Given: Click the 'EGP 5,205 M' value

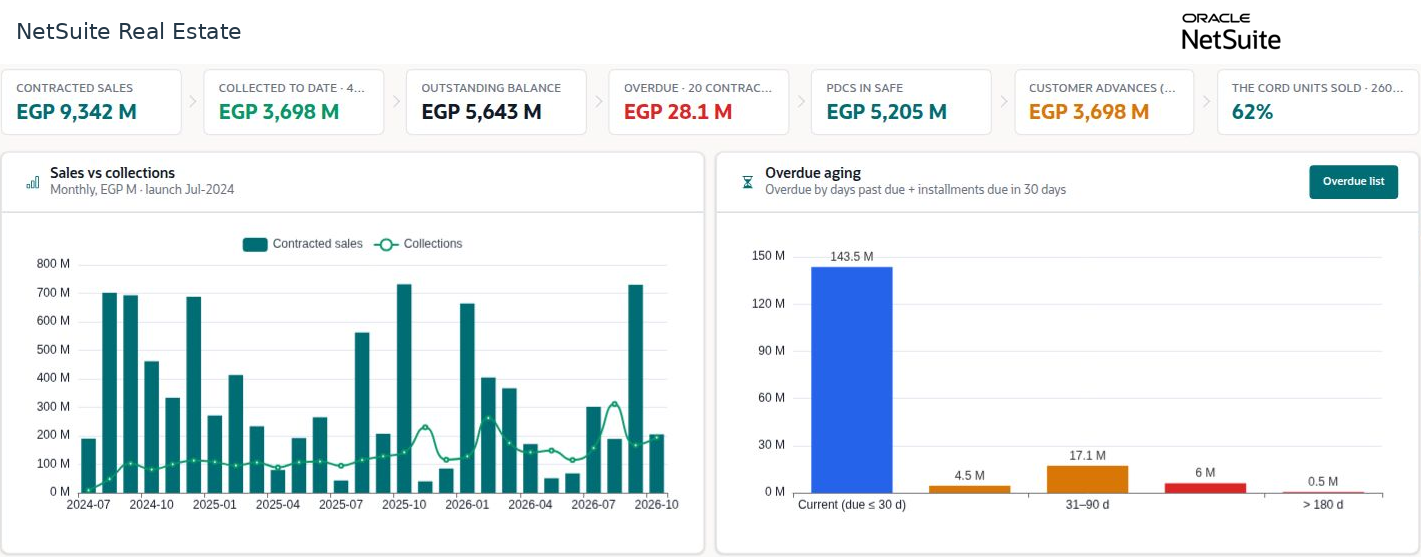Looking at the screenshot, I should [887, 112].
